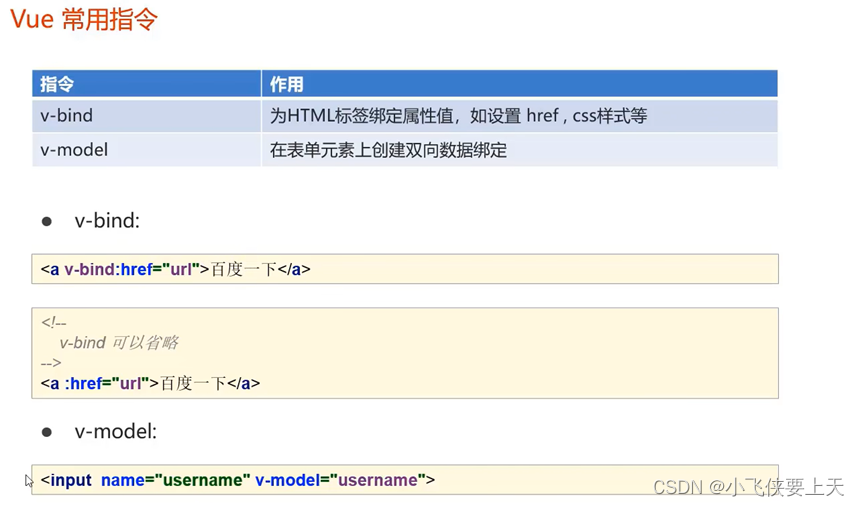Click the '<input name="username"' code line

tap(237, 480)
